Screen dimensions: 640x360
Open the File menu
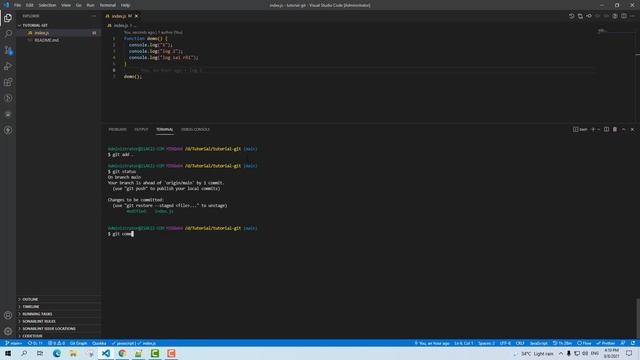pyautogui.click(x=18, y=5)
